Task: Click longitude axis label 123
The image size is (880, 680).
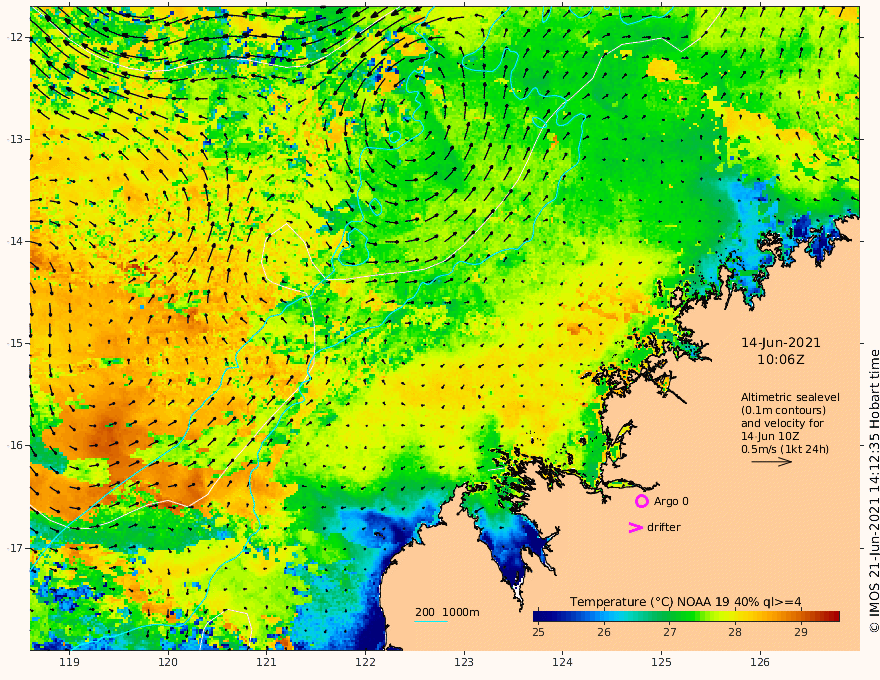Action: [x=464, y=663]
